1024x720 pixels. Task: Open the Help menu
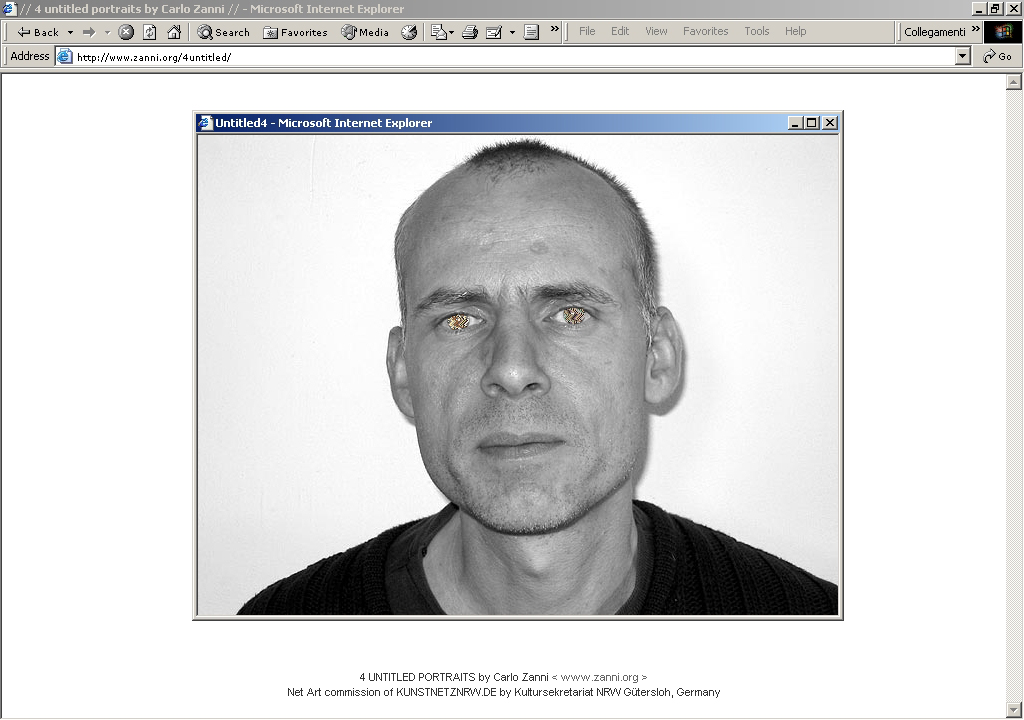pos(795,31)
